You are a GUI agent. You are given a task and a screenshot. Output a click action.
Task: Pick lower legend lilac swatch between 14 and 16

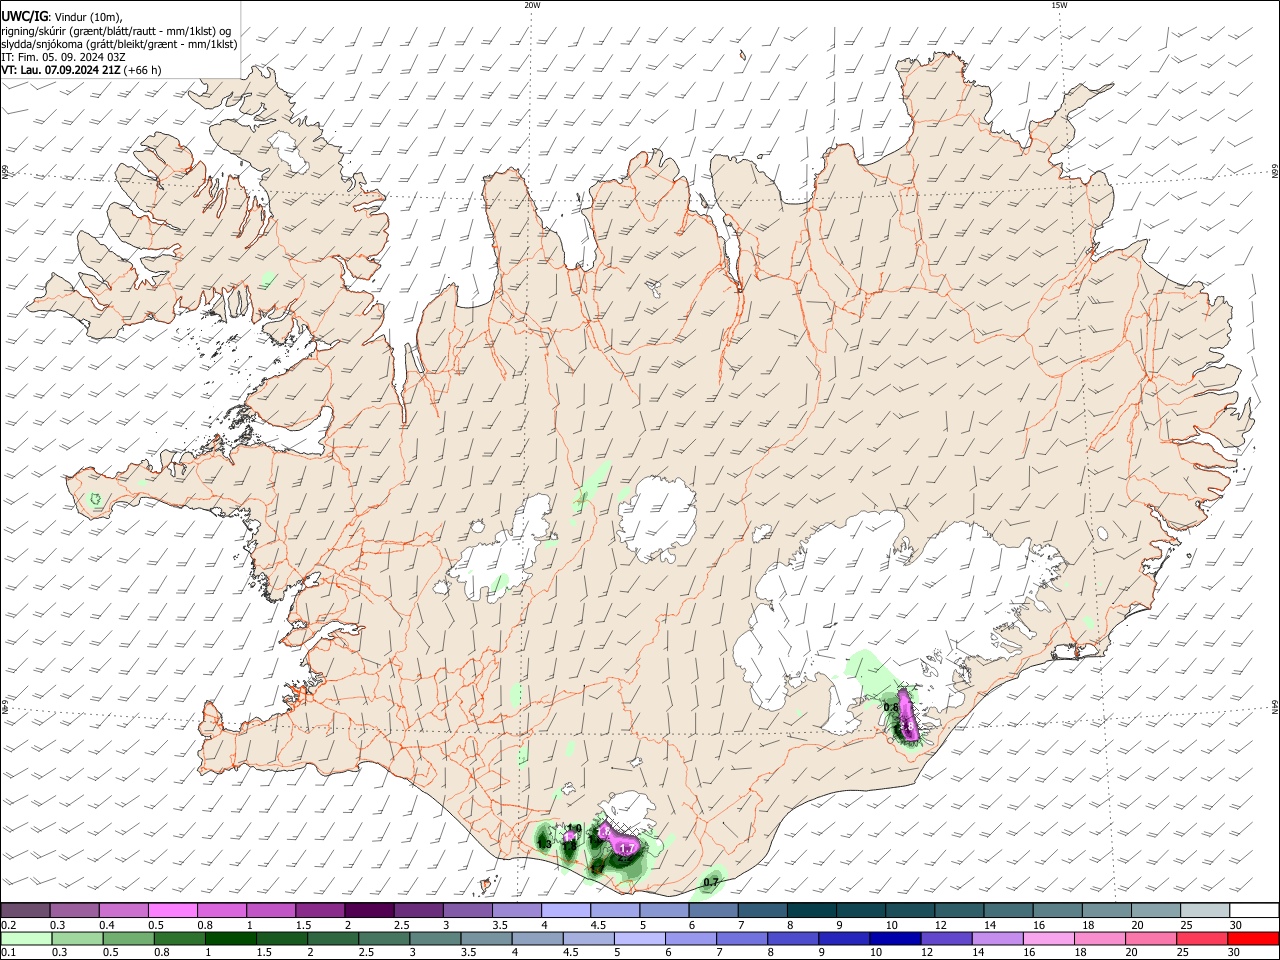click(996, 938)
